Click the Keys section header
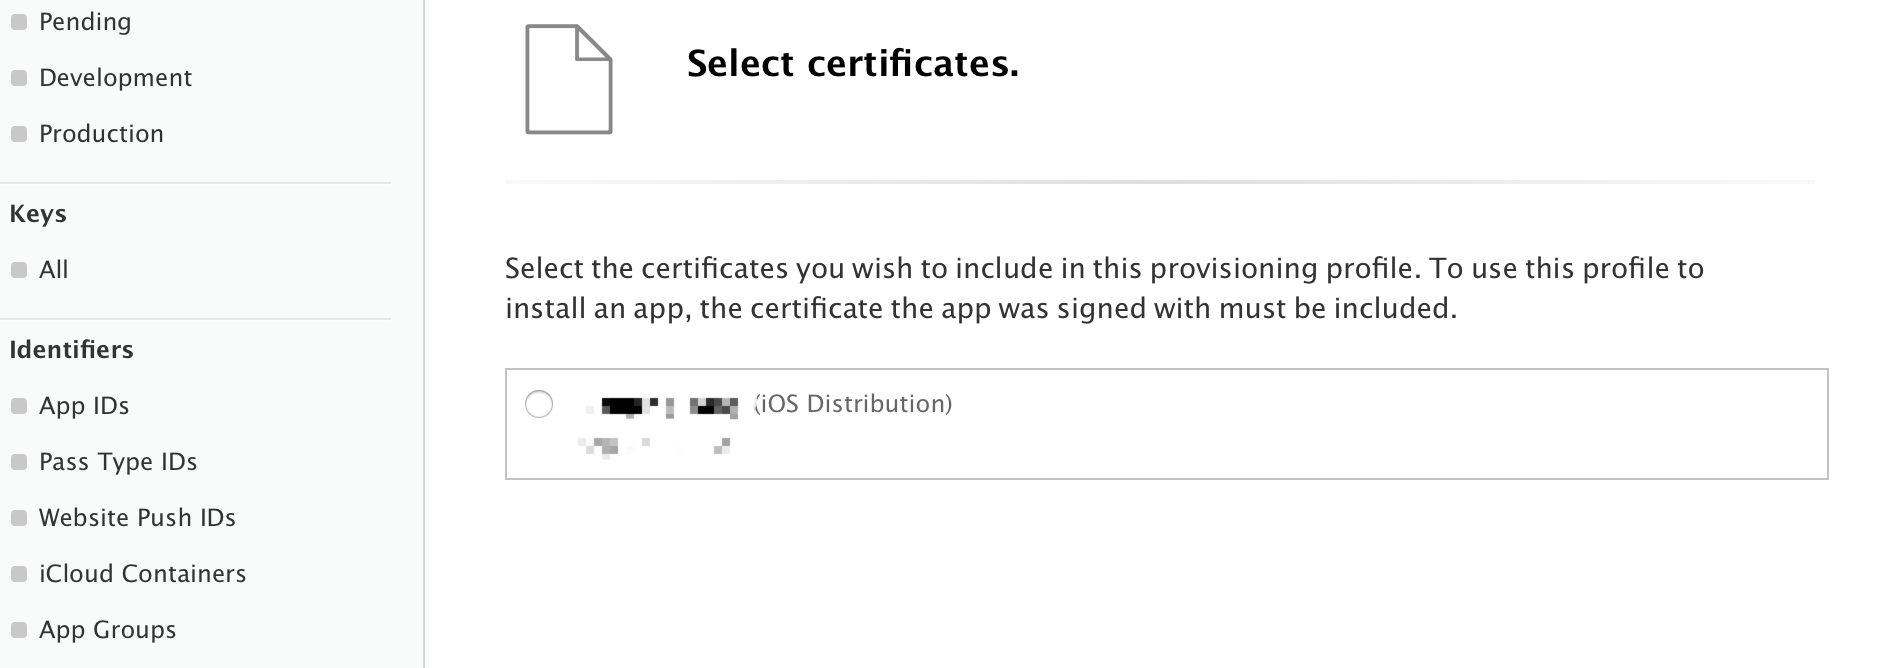This screenshot has width=1894, height=668. 38,214
